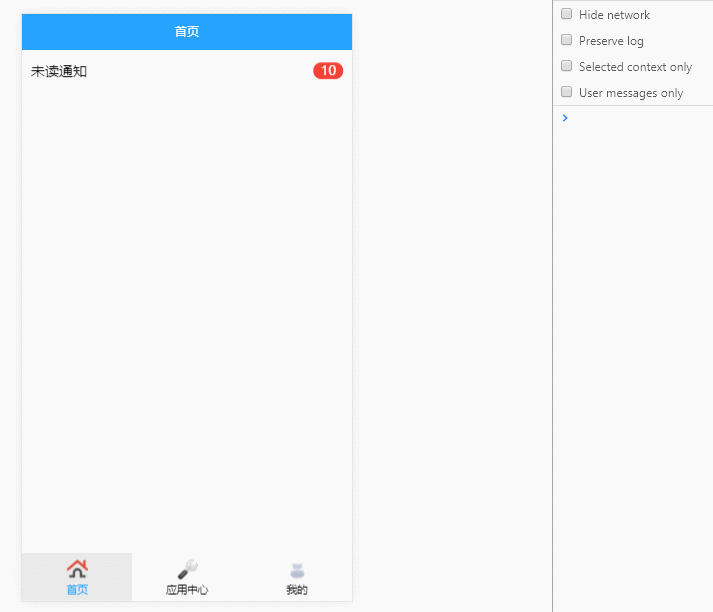Check Selected context only option

point(566,66)
